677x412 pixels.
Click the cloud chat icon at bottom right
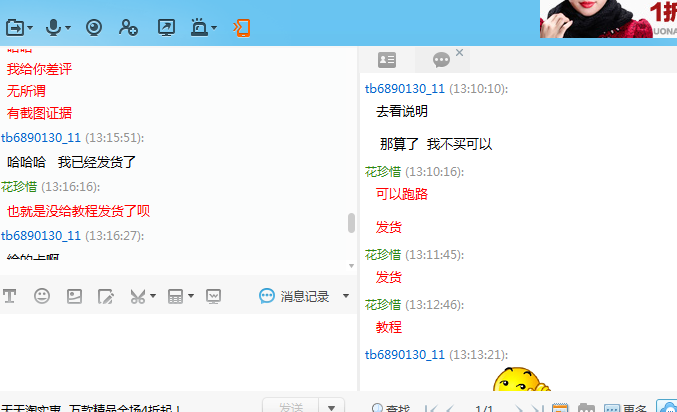pos(668,407)
